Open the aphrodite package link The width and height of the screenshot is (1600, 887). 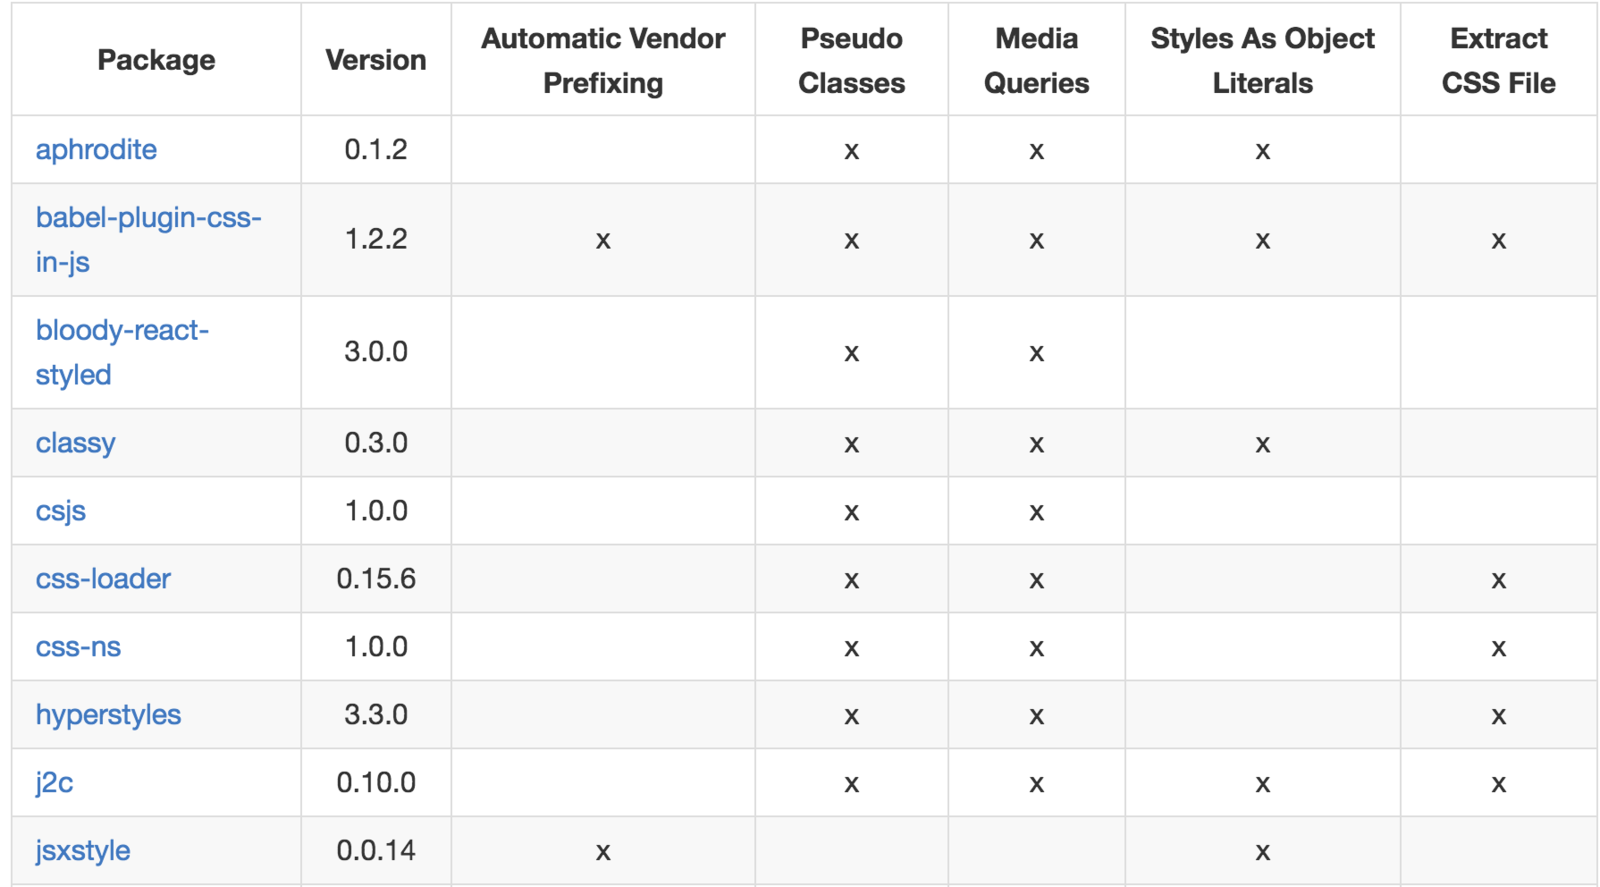(x=96, y=150)
